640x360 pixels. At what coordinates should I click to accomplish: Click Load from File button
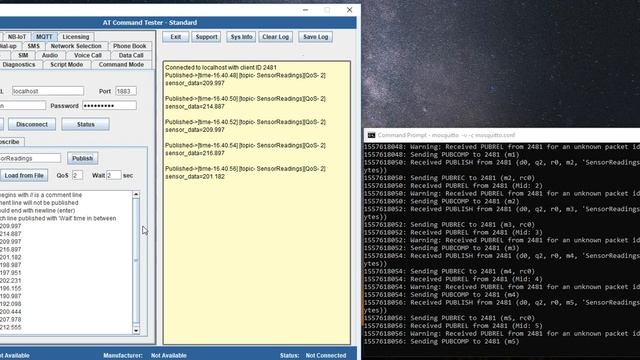(x=24, y=176)
